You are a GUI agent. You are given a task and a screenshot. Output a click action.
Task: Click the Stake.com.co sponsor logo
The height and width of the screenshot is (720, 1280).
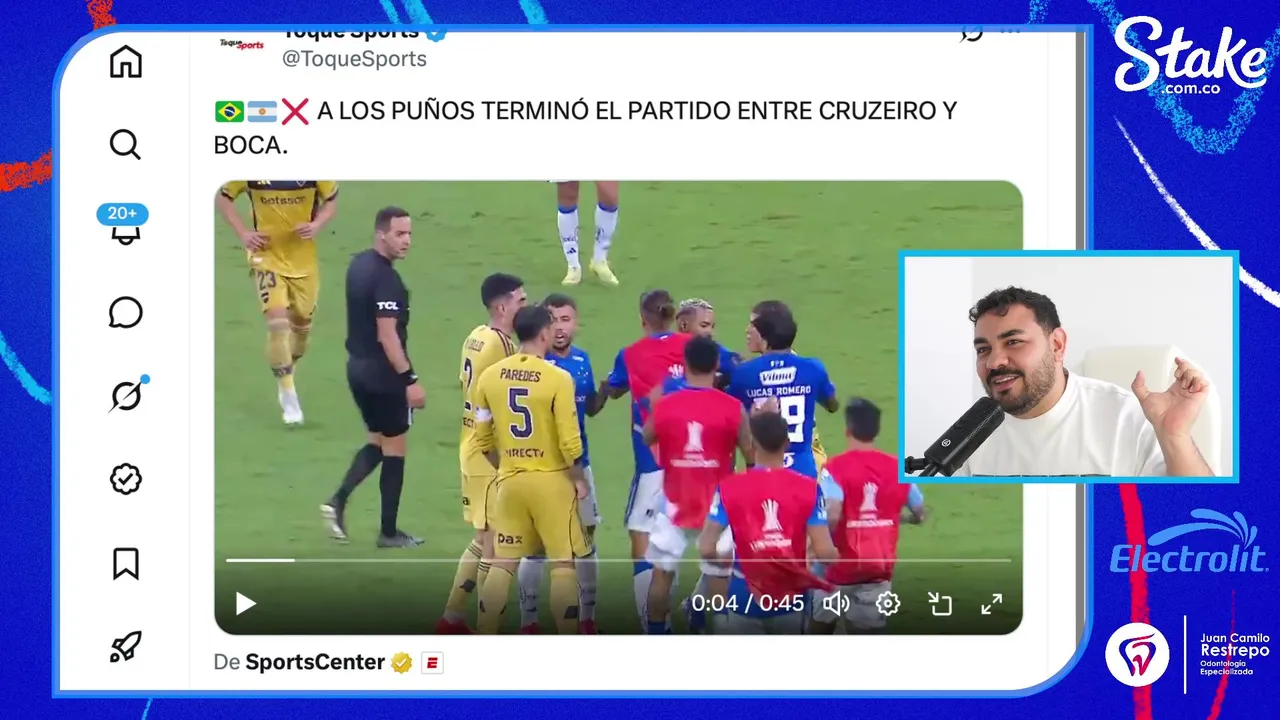click(x=1191, y=59)
